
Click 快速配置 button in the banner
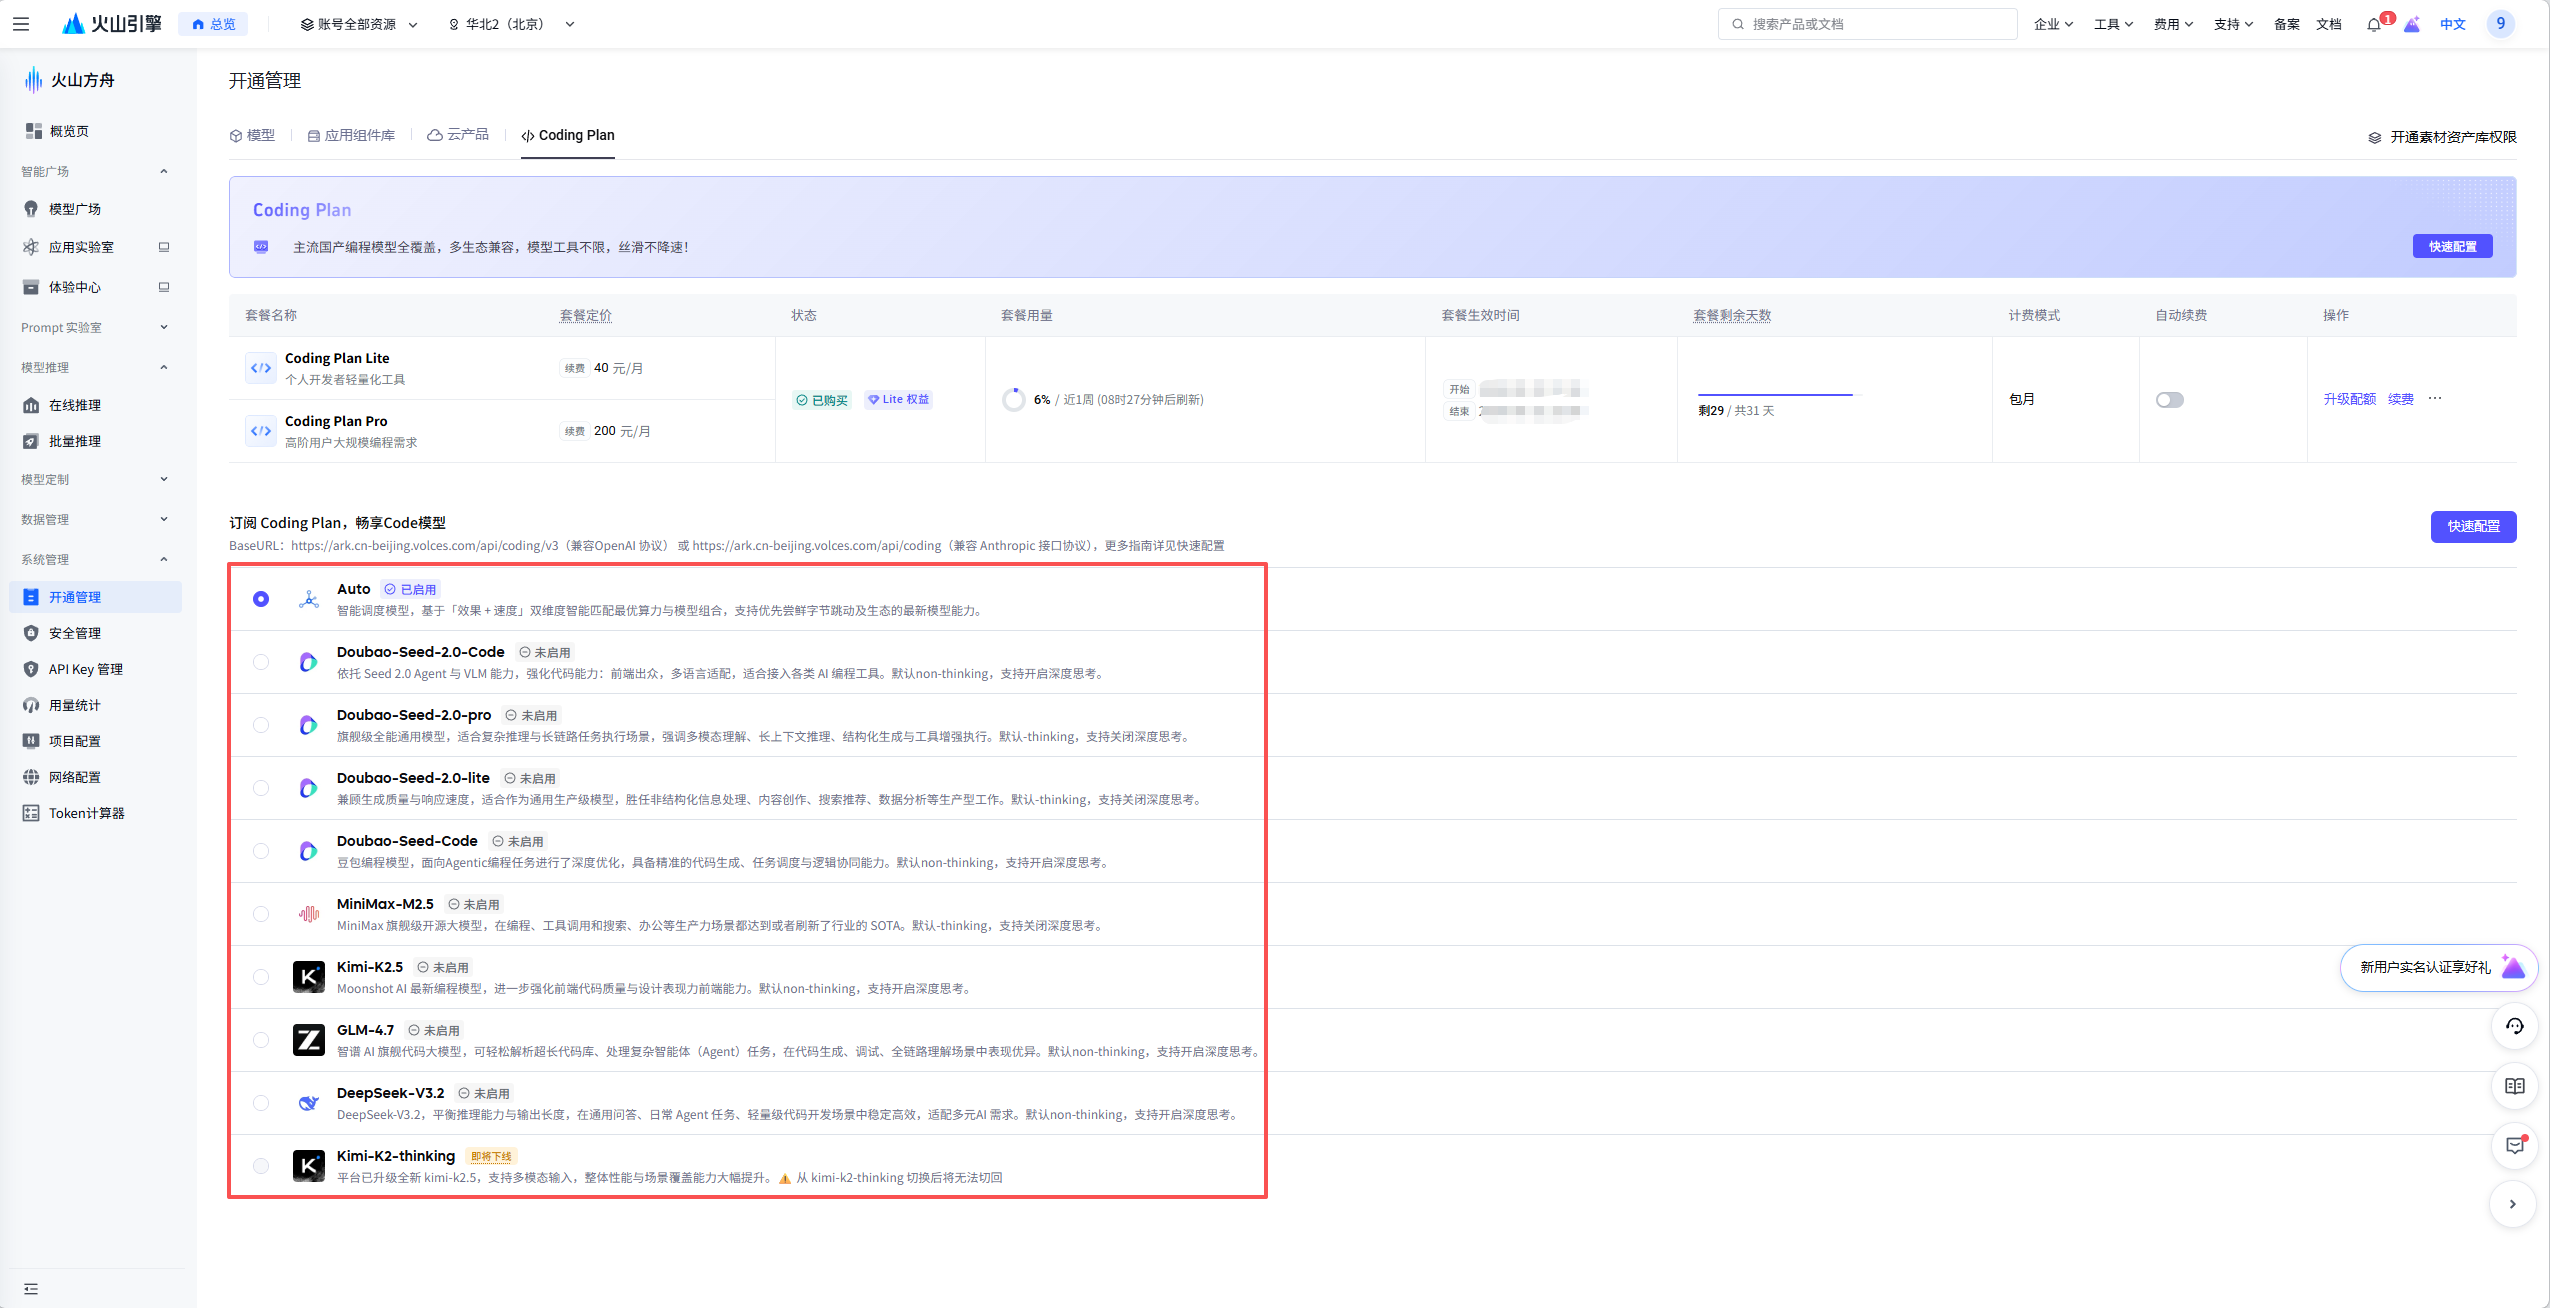click(2452, 247)
